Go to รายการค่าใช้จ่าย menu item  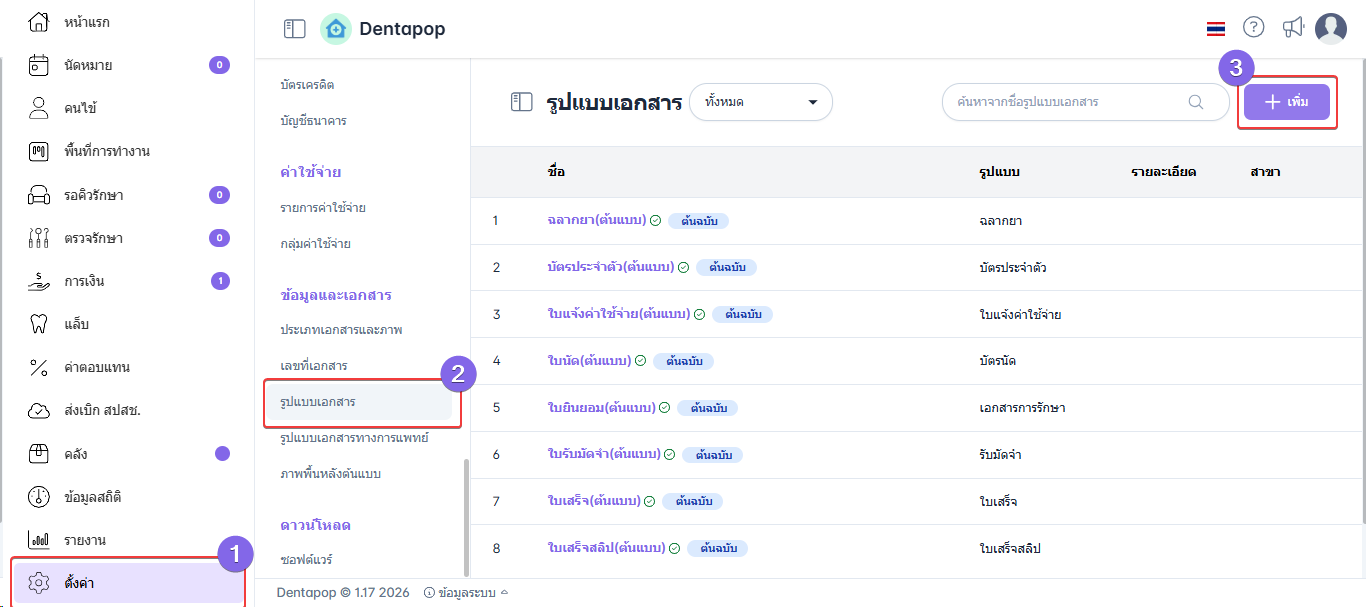(x=322, y=207)
